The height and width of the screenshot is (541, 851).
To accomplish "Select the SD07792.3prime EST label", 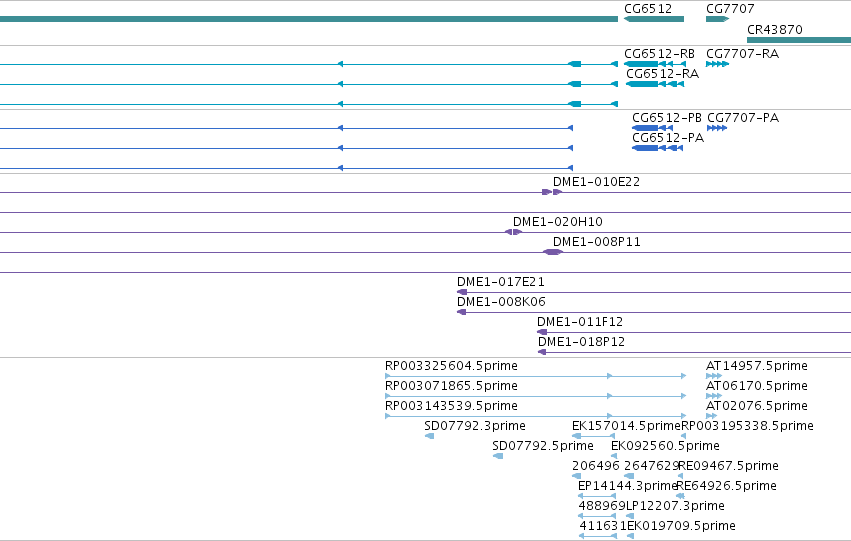I will pyautogui.click(x=475, y=427).
